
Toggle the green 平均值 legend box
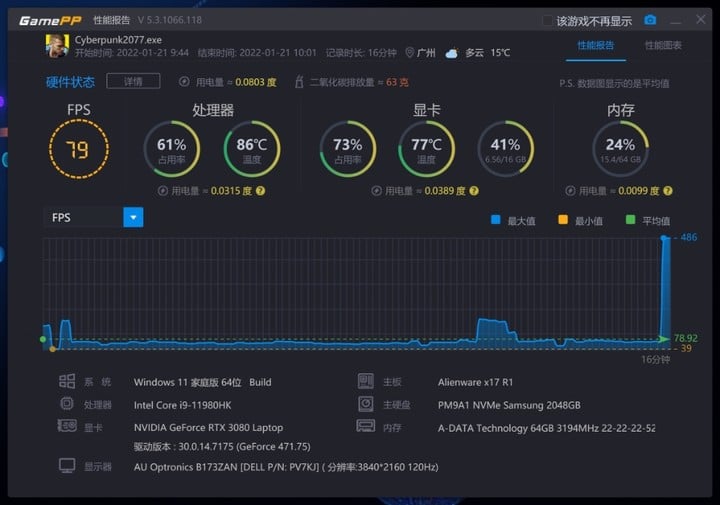(x=630, y=219)
